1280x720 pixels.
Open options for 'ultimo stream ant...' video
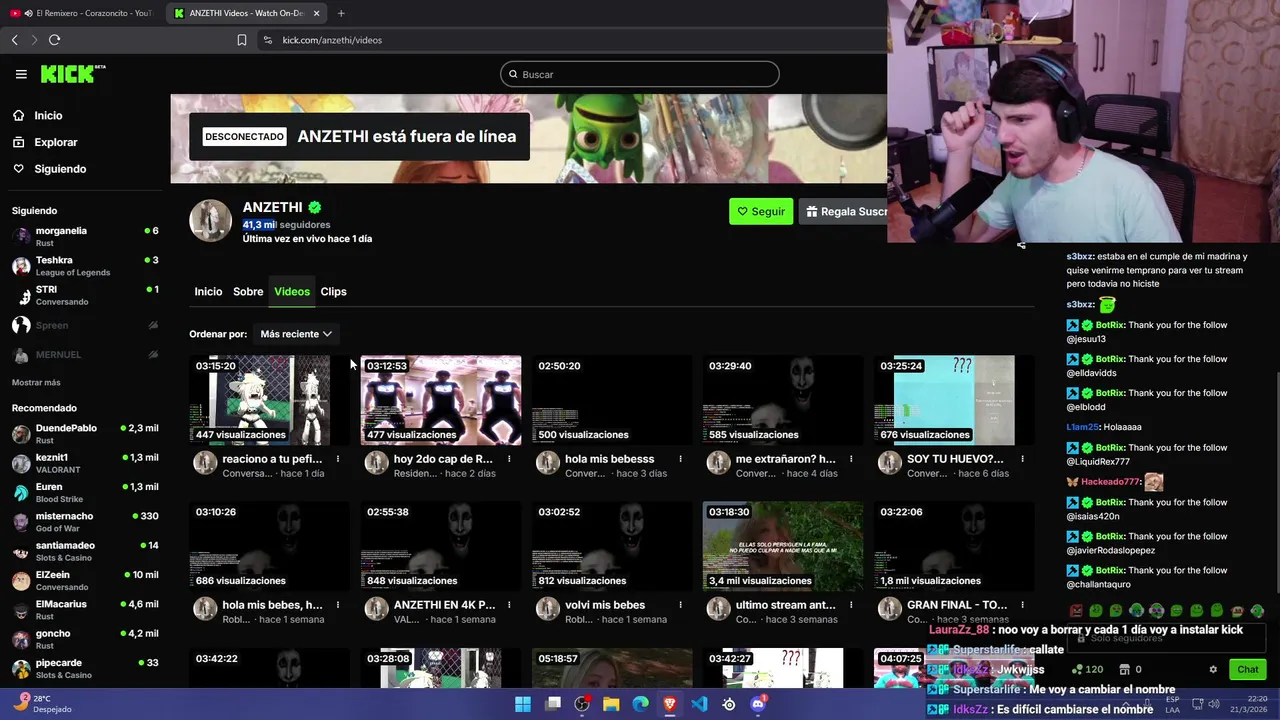(x=851, y=605)
